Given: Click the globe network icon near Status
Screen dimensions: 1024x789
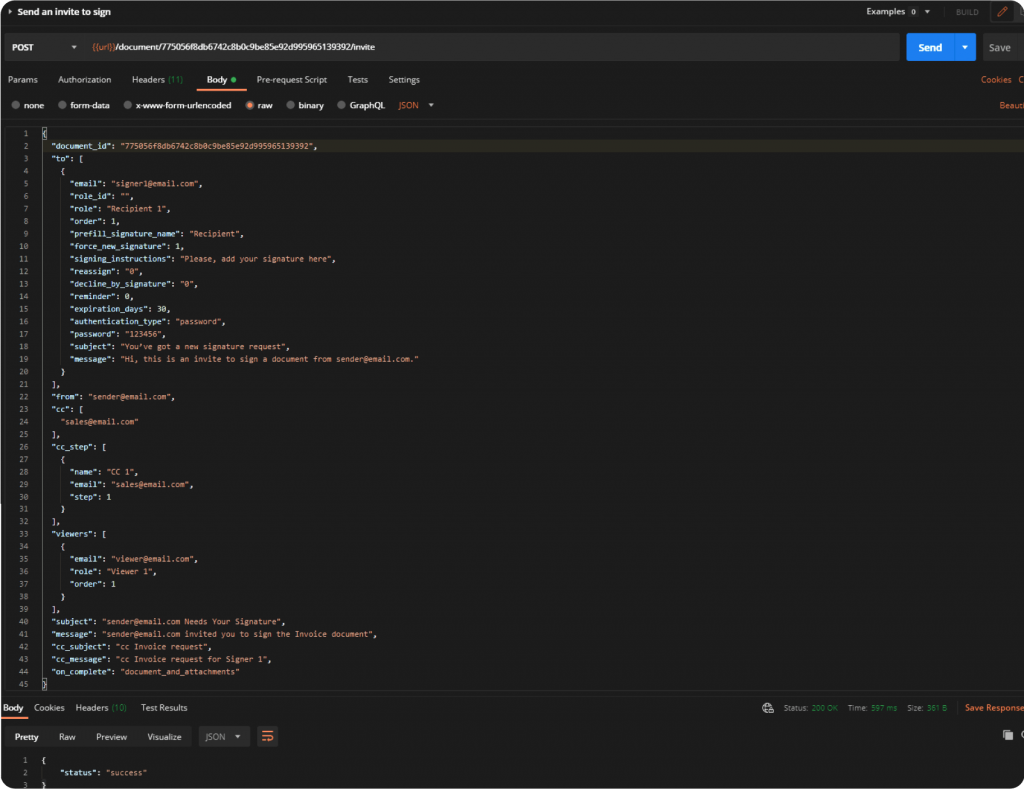Looking at the screenshot, I should (767, 708).
